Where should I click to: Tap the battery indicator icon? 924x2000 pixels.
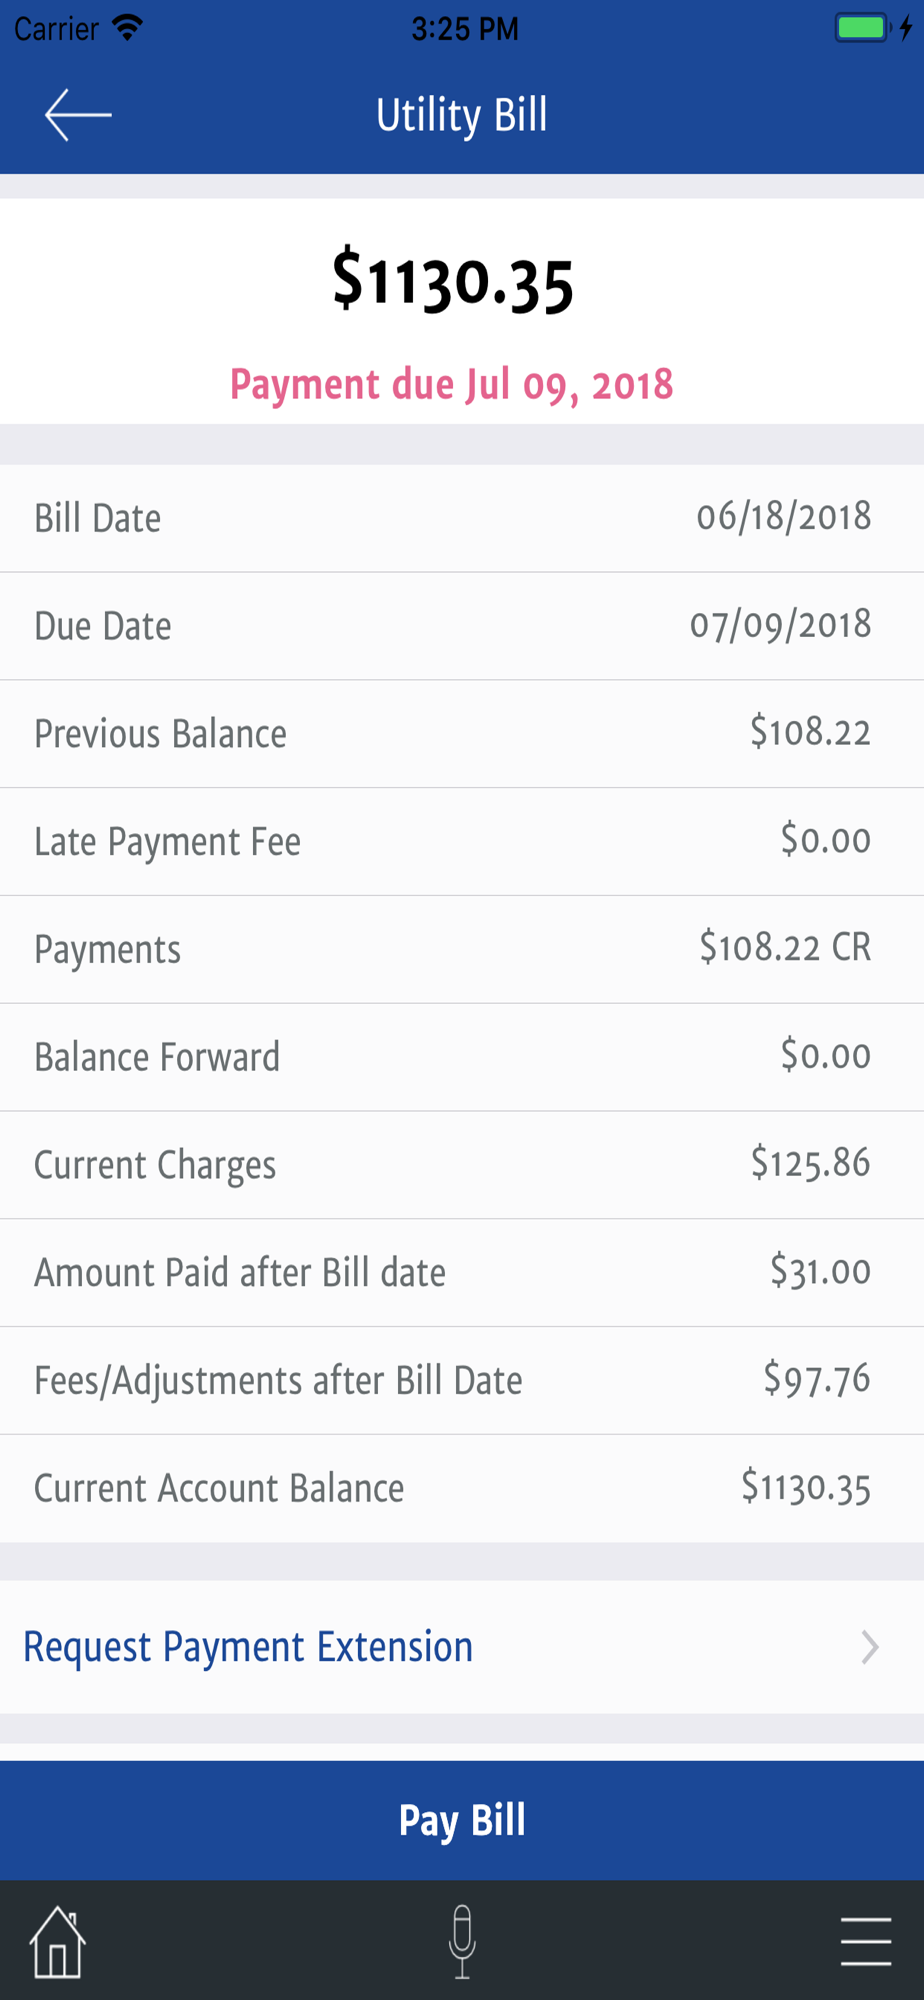click(x=862, y=28)
